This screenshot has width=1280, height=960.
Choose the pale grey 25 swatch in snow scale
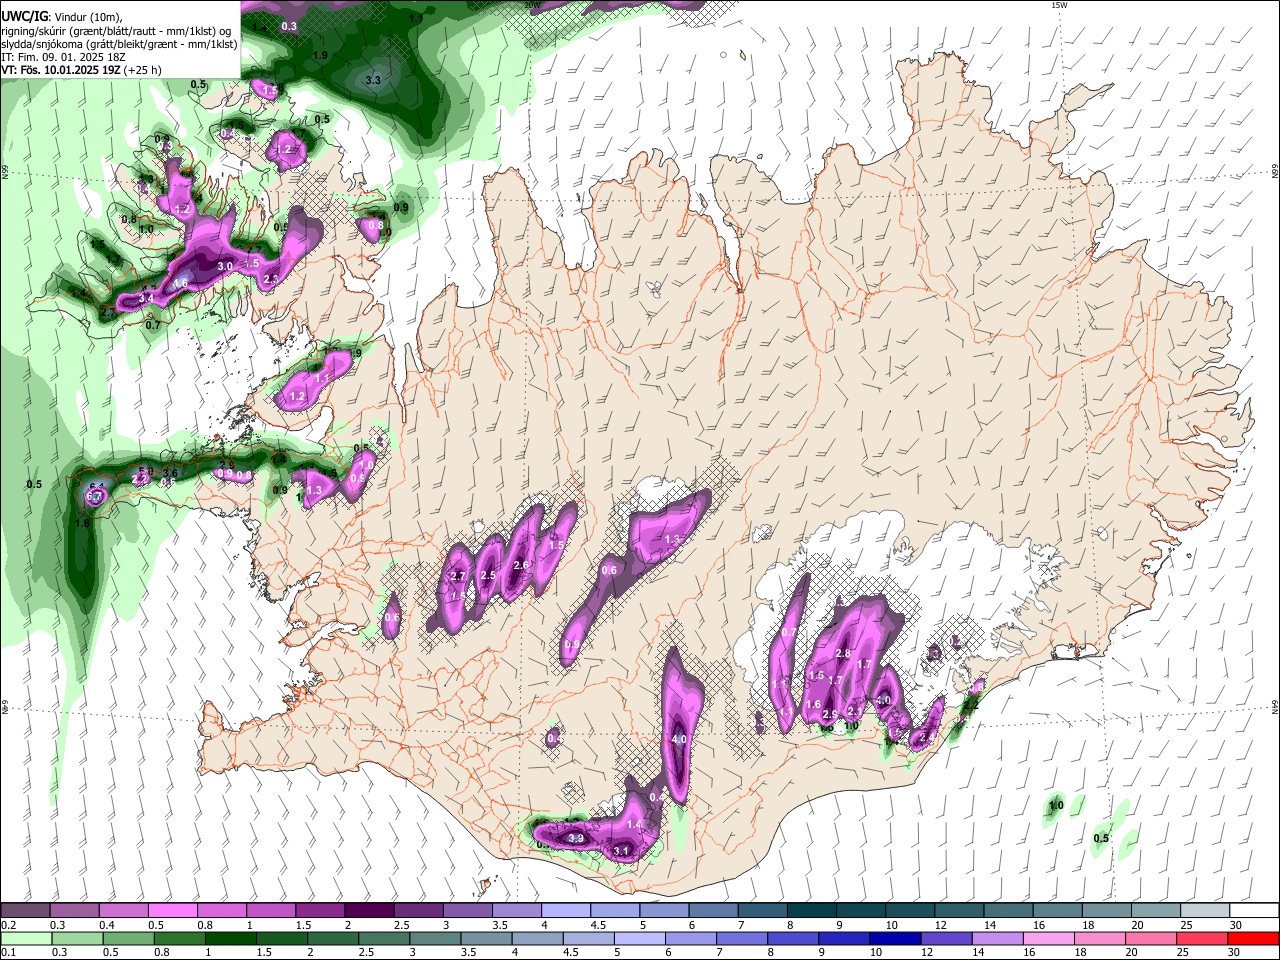pos(1205,911)
